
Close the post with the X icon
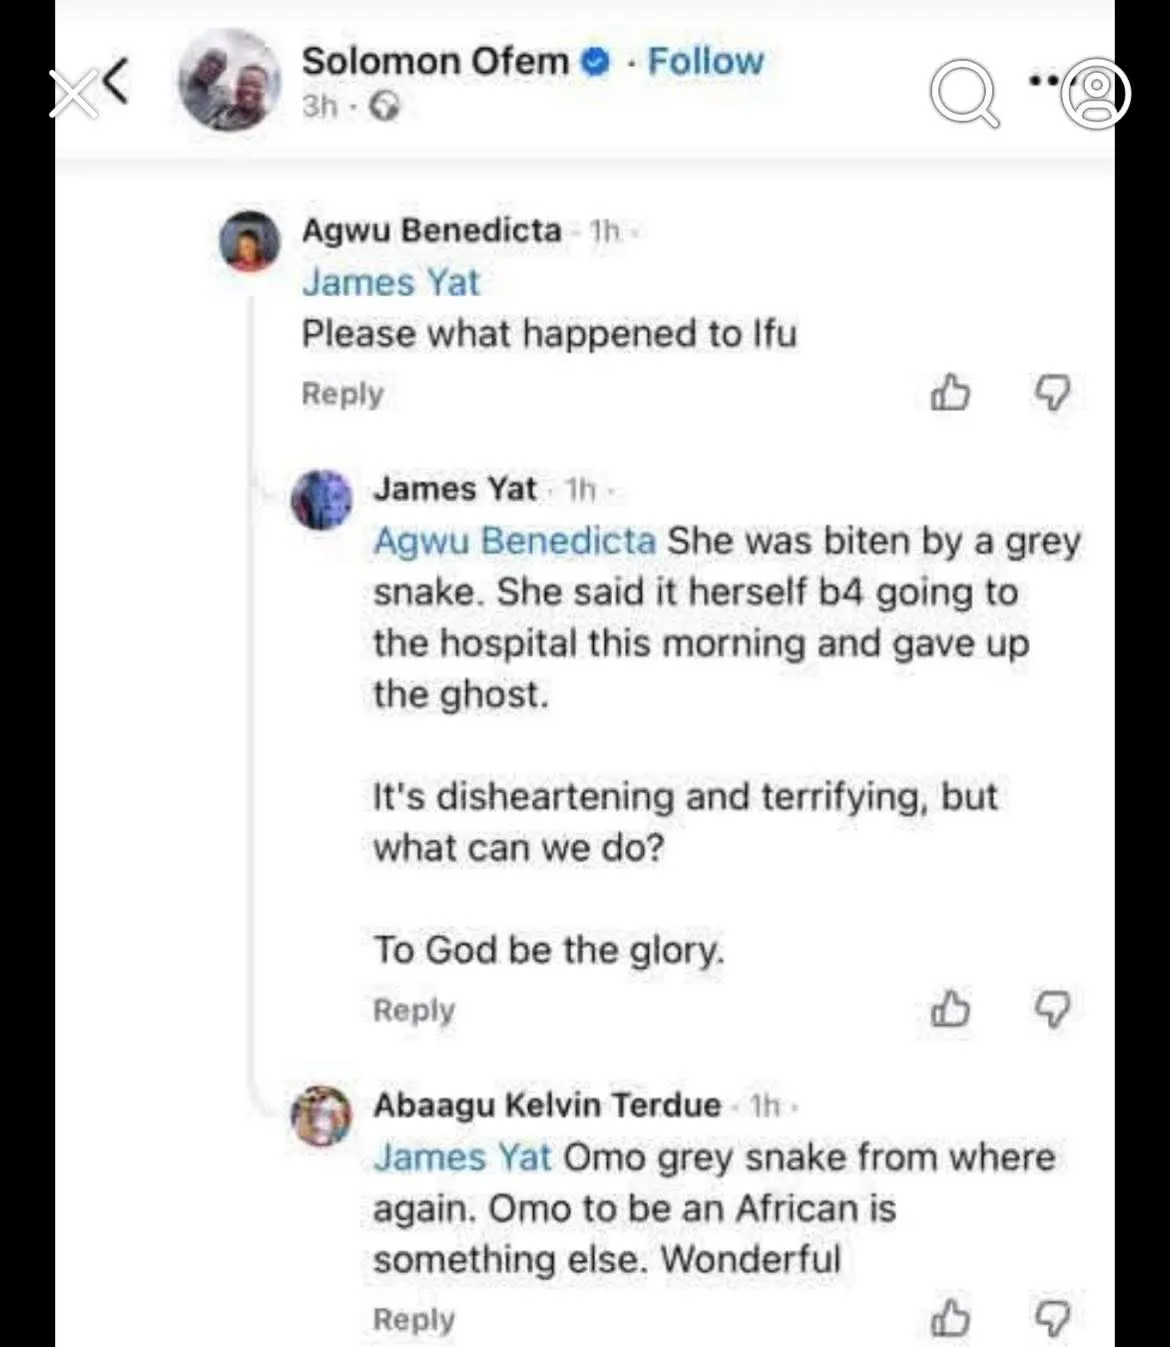(x=72, y=94)
